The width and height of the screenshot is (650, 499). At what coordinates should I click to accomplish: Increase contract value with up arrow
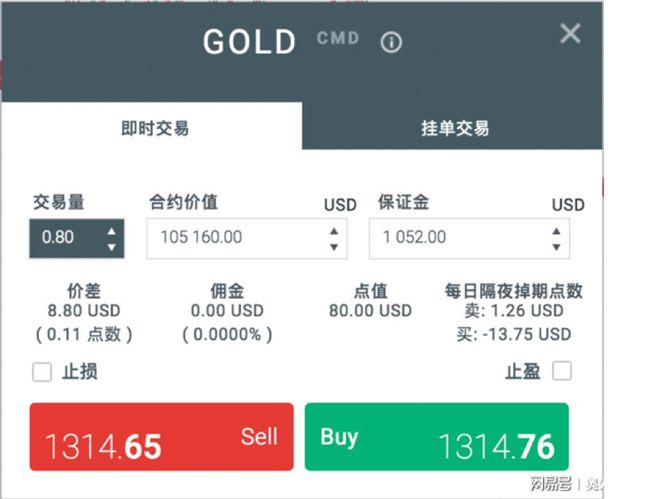[334, 231]
